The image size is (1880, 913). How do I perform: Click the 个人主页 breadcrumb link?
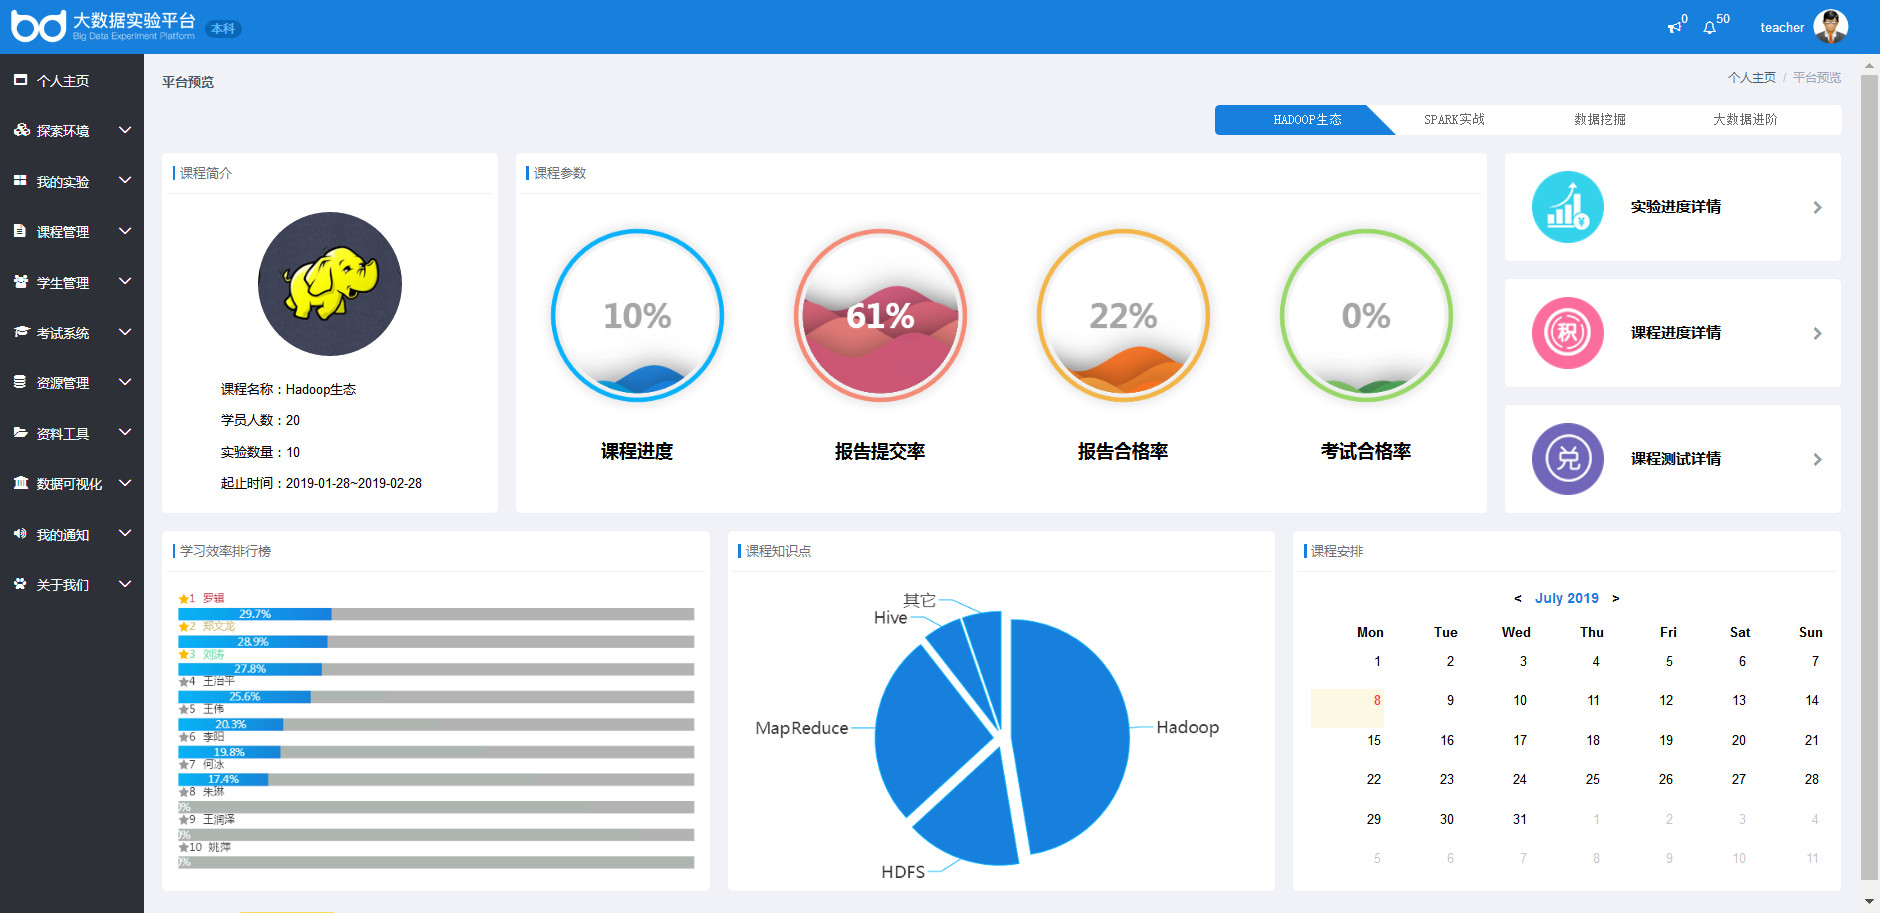pos(1751,78)
